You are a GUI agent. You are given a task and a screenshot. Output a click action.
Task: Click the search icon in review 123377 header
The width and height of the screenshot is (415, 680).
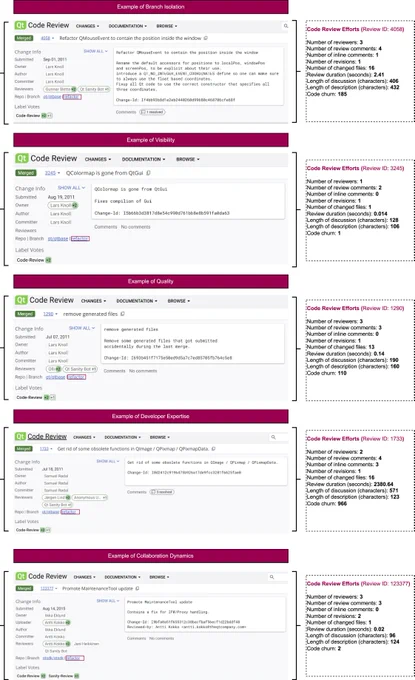tap(272, 577)
